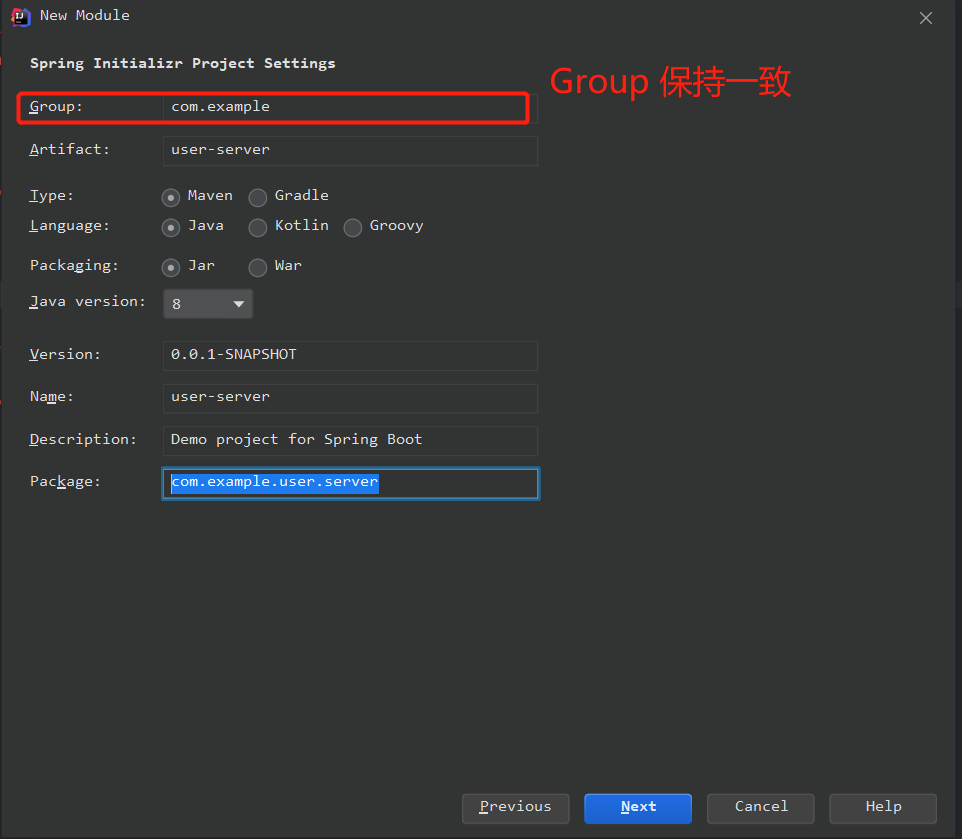The width and height of the screenshot is (962, 839).
Task: Click the Artifact field containing user-server
Action: (x=350, y=151)
